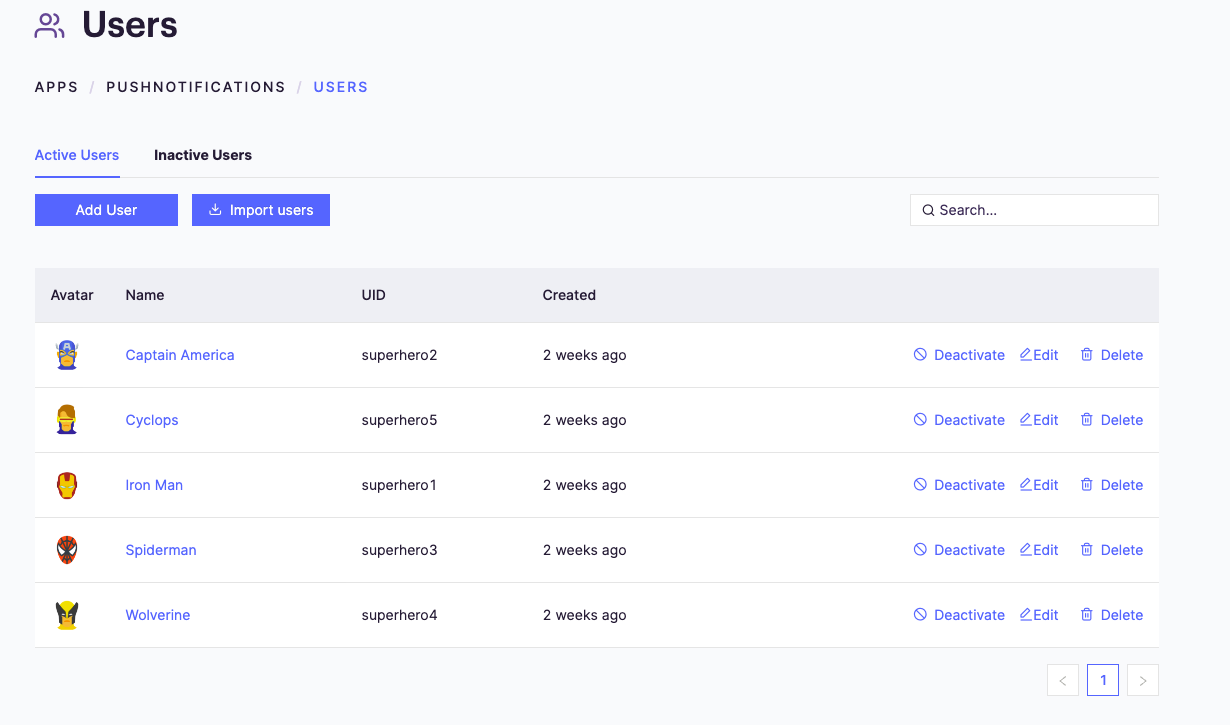Switch to Active Users tab

(77, 155)
